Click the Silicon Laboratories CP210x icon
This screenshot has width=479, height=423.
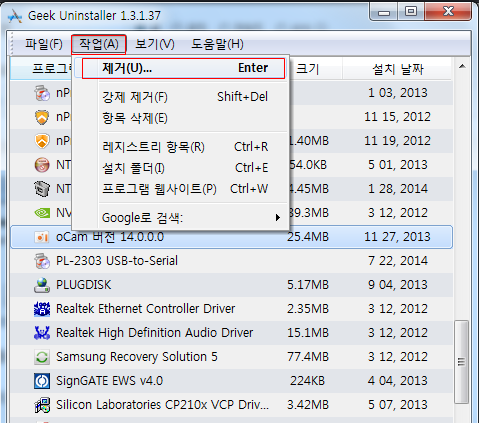coord(42,405)
